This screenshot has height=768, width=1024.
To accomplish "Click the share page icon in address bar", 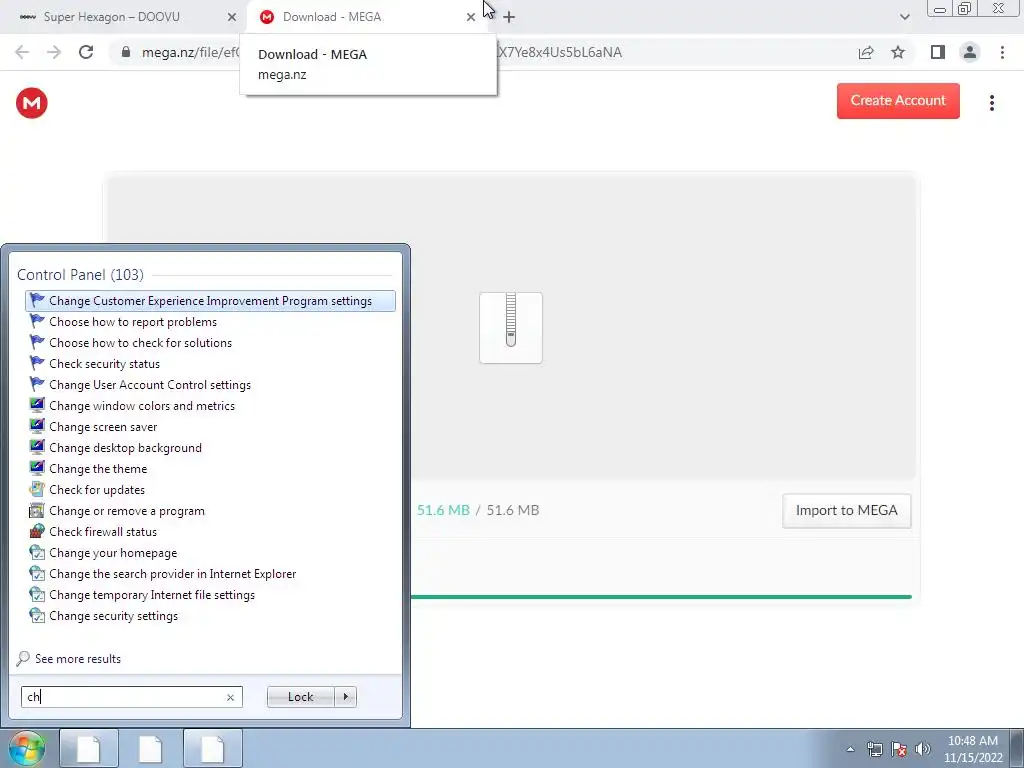I will tap(866, 52).
